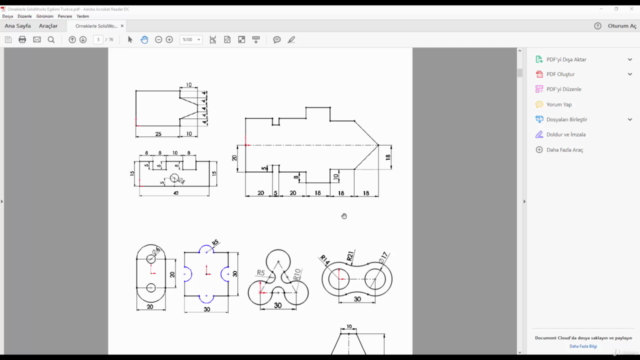Collapse the right tools pane arrow

pos(524,201)
